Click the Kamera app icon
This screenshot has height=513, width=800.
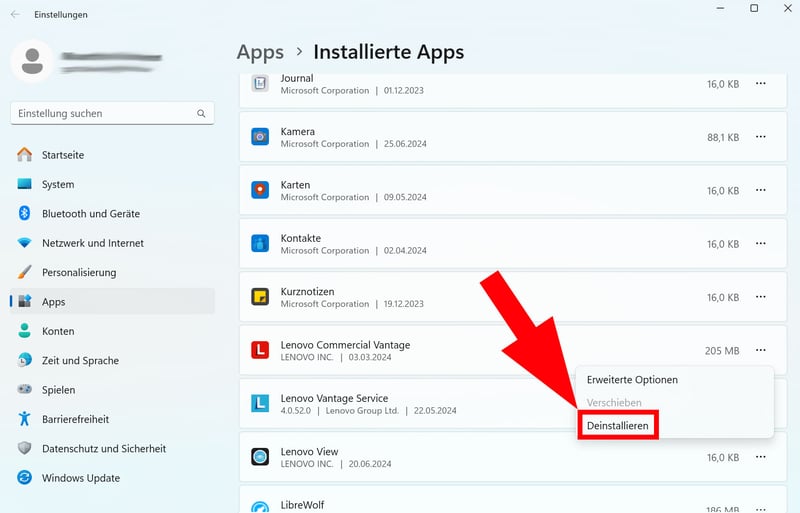260,137
